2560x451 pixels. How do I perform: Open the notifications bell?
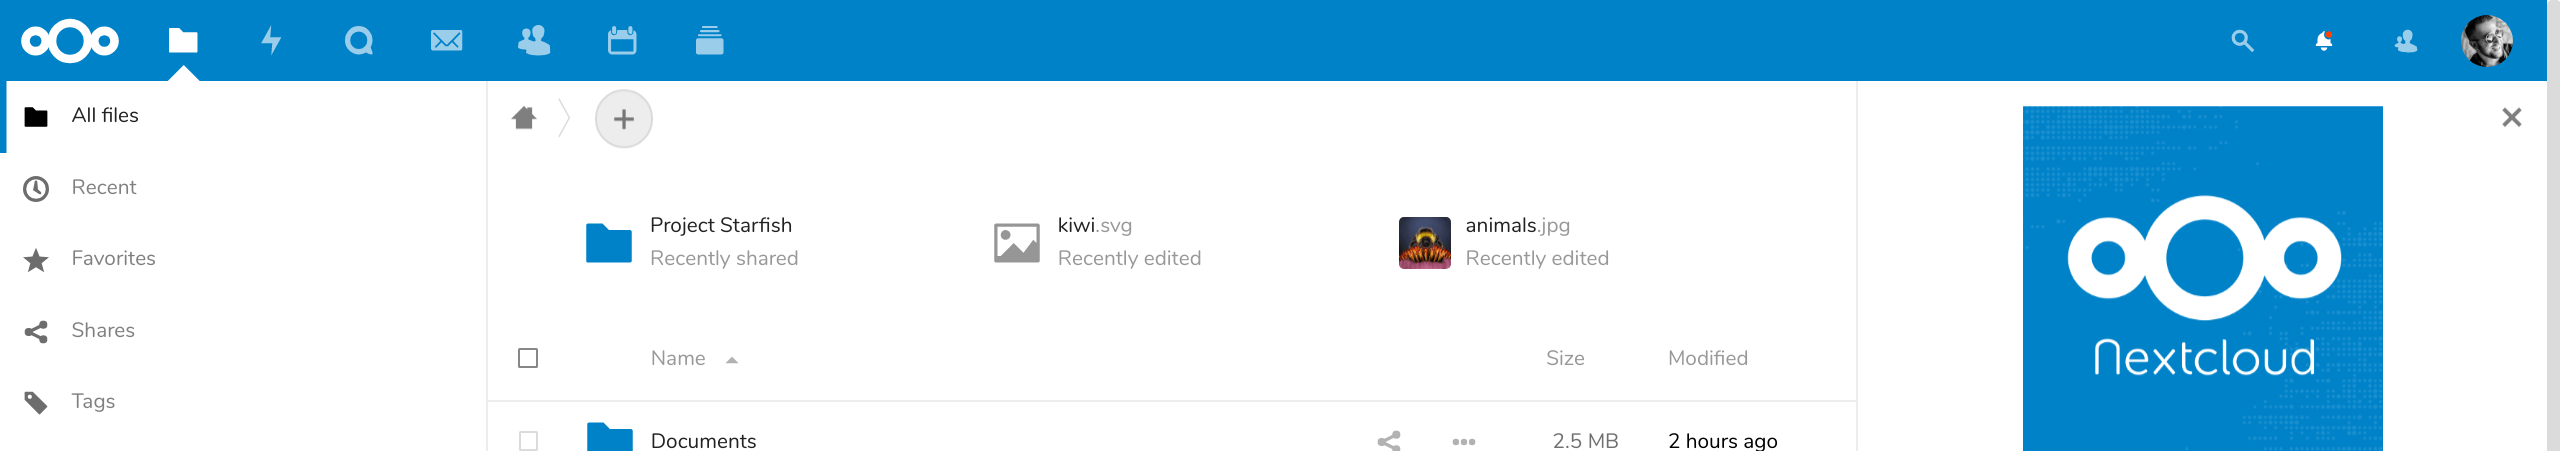click(x=2324, y=41)
